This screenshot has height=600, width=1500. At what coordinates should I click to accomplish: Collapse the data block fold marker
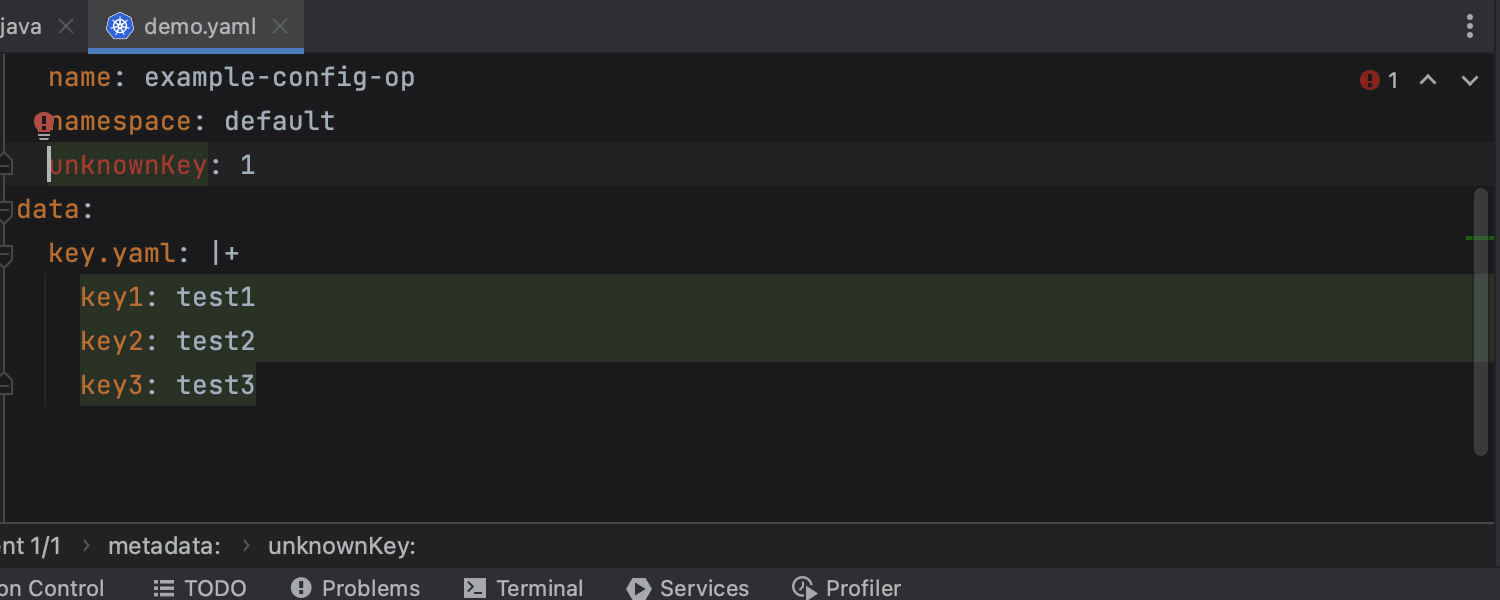coord(5,210)
